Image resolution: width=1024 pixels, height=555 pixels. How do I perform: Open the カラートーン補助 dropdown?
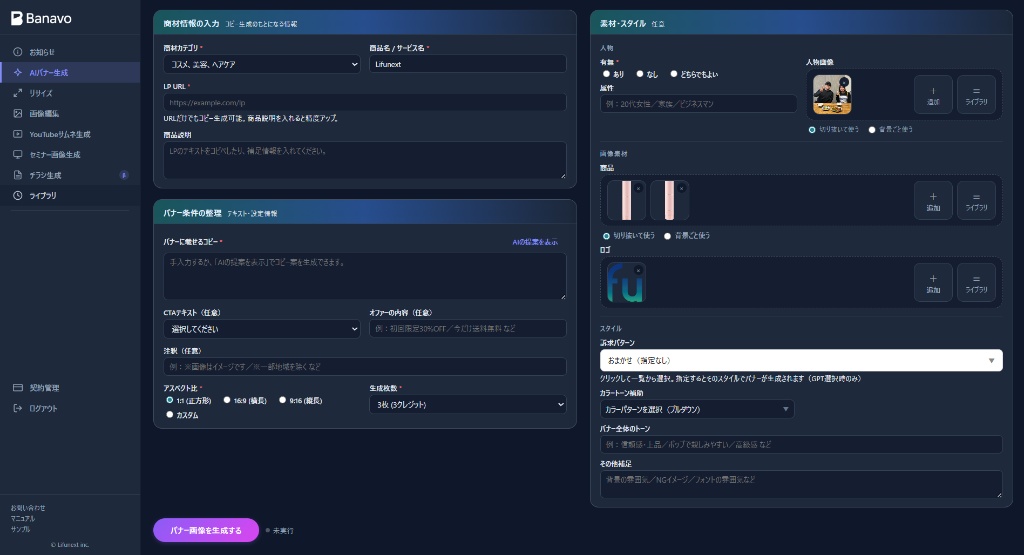(x=697, y=409)
